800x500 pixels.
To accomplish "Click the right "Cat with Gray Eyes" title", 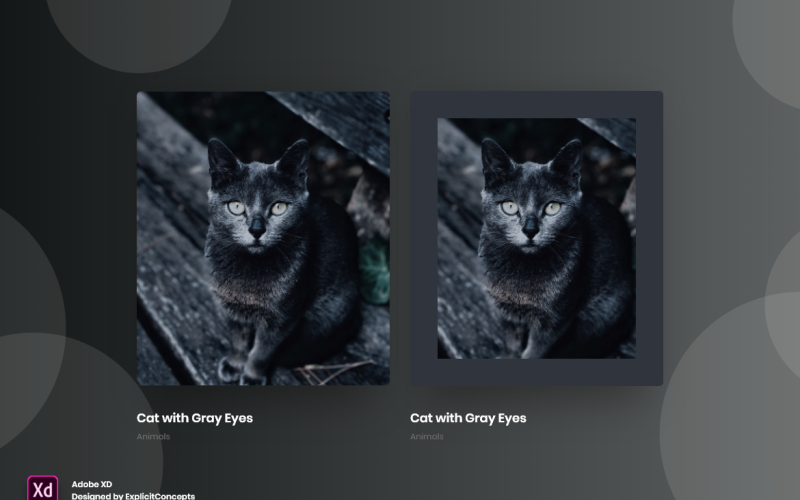I will pyautogui.click(x=468, y=418).
